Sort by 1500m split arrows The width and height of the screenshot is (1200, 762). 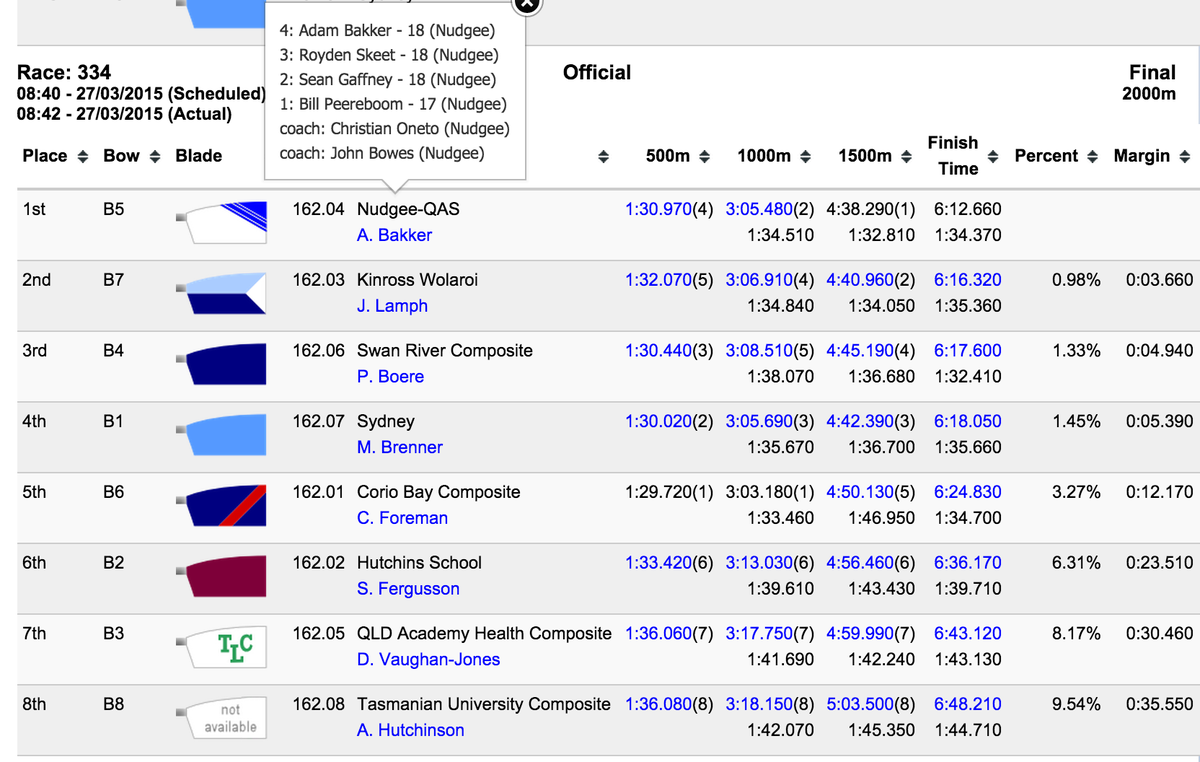[x=907, y=157]
